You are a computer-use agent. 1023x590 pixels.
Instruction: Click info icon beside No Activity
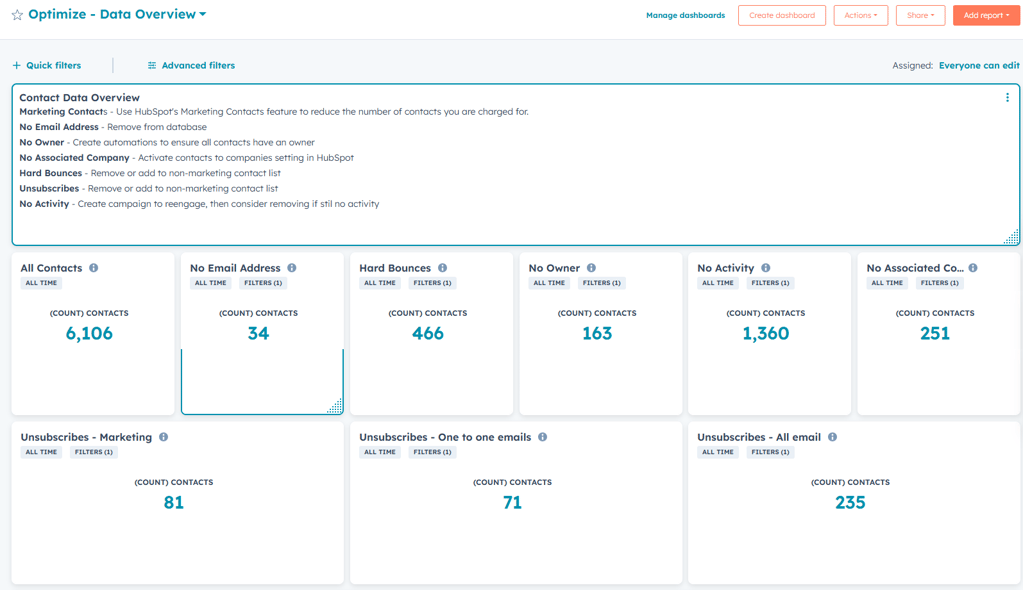pos(766,268)
